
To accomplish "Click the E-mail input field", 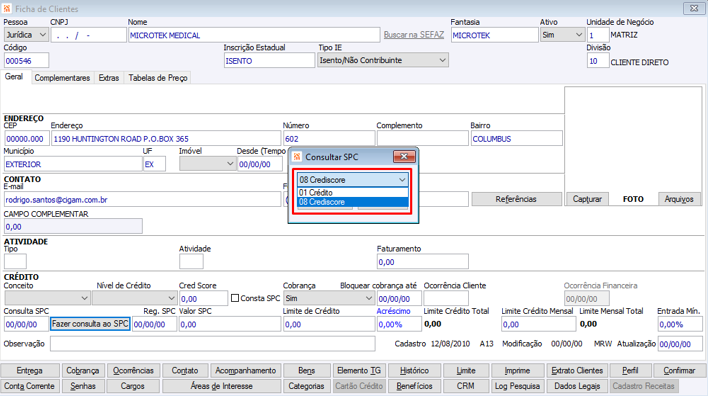I will [142, 199].
